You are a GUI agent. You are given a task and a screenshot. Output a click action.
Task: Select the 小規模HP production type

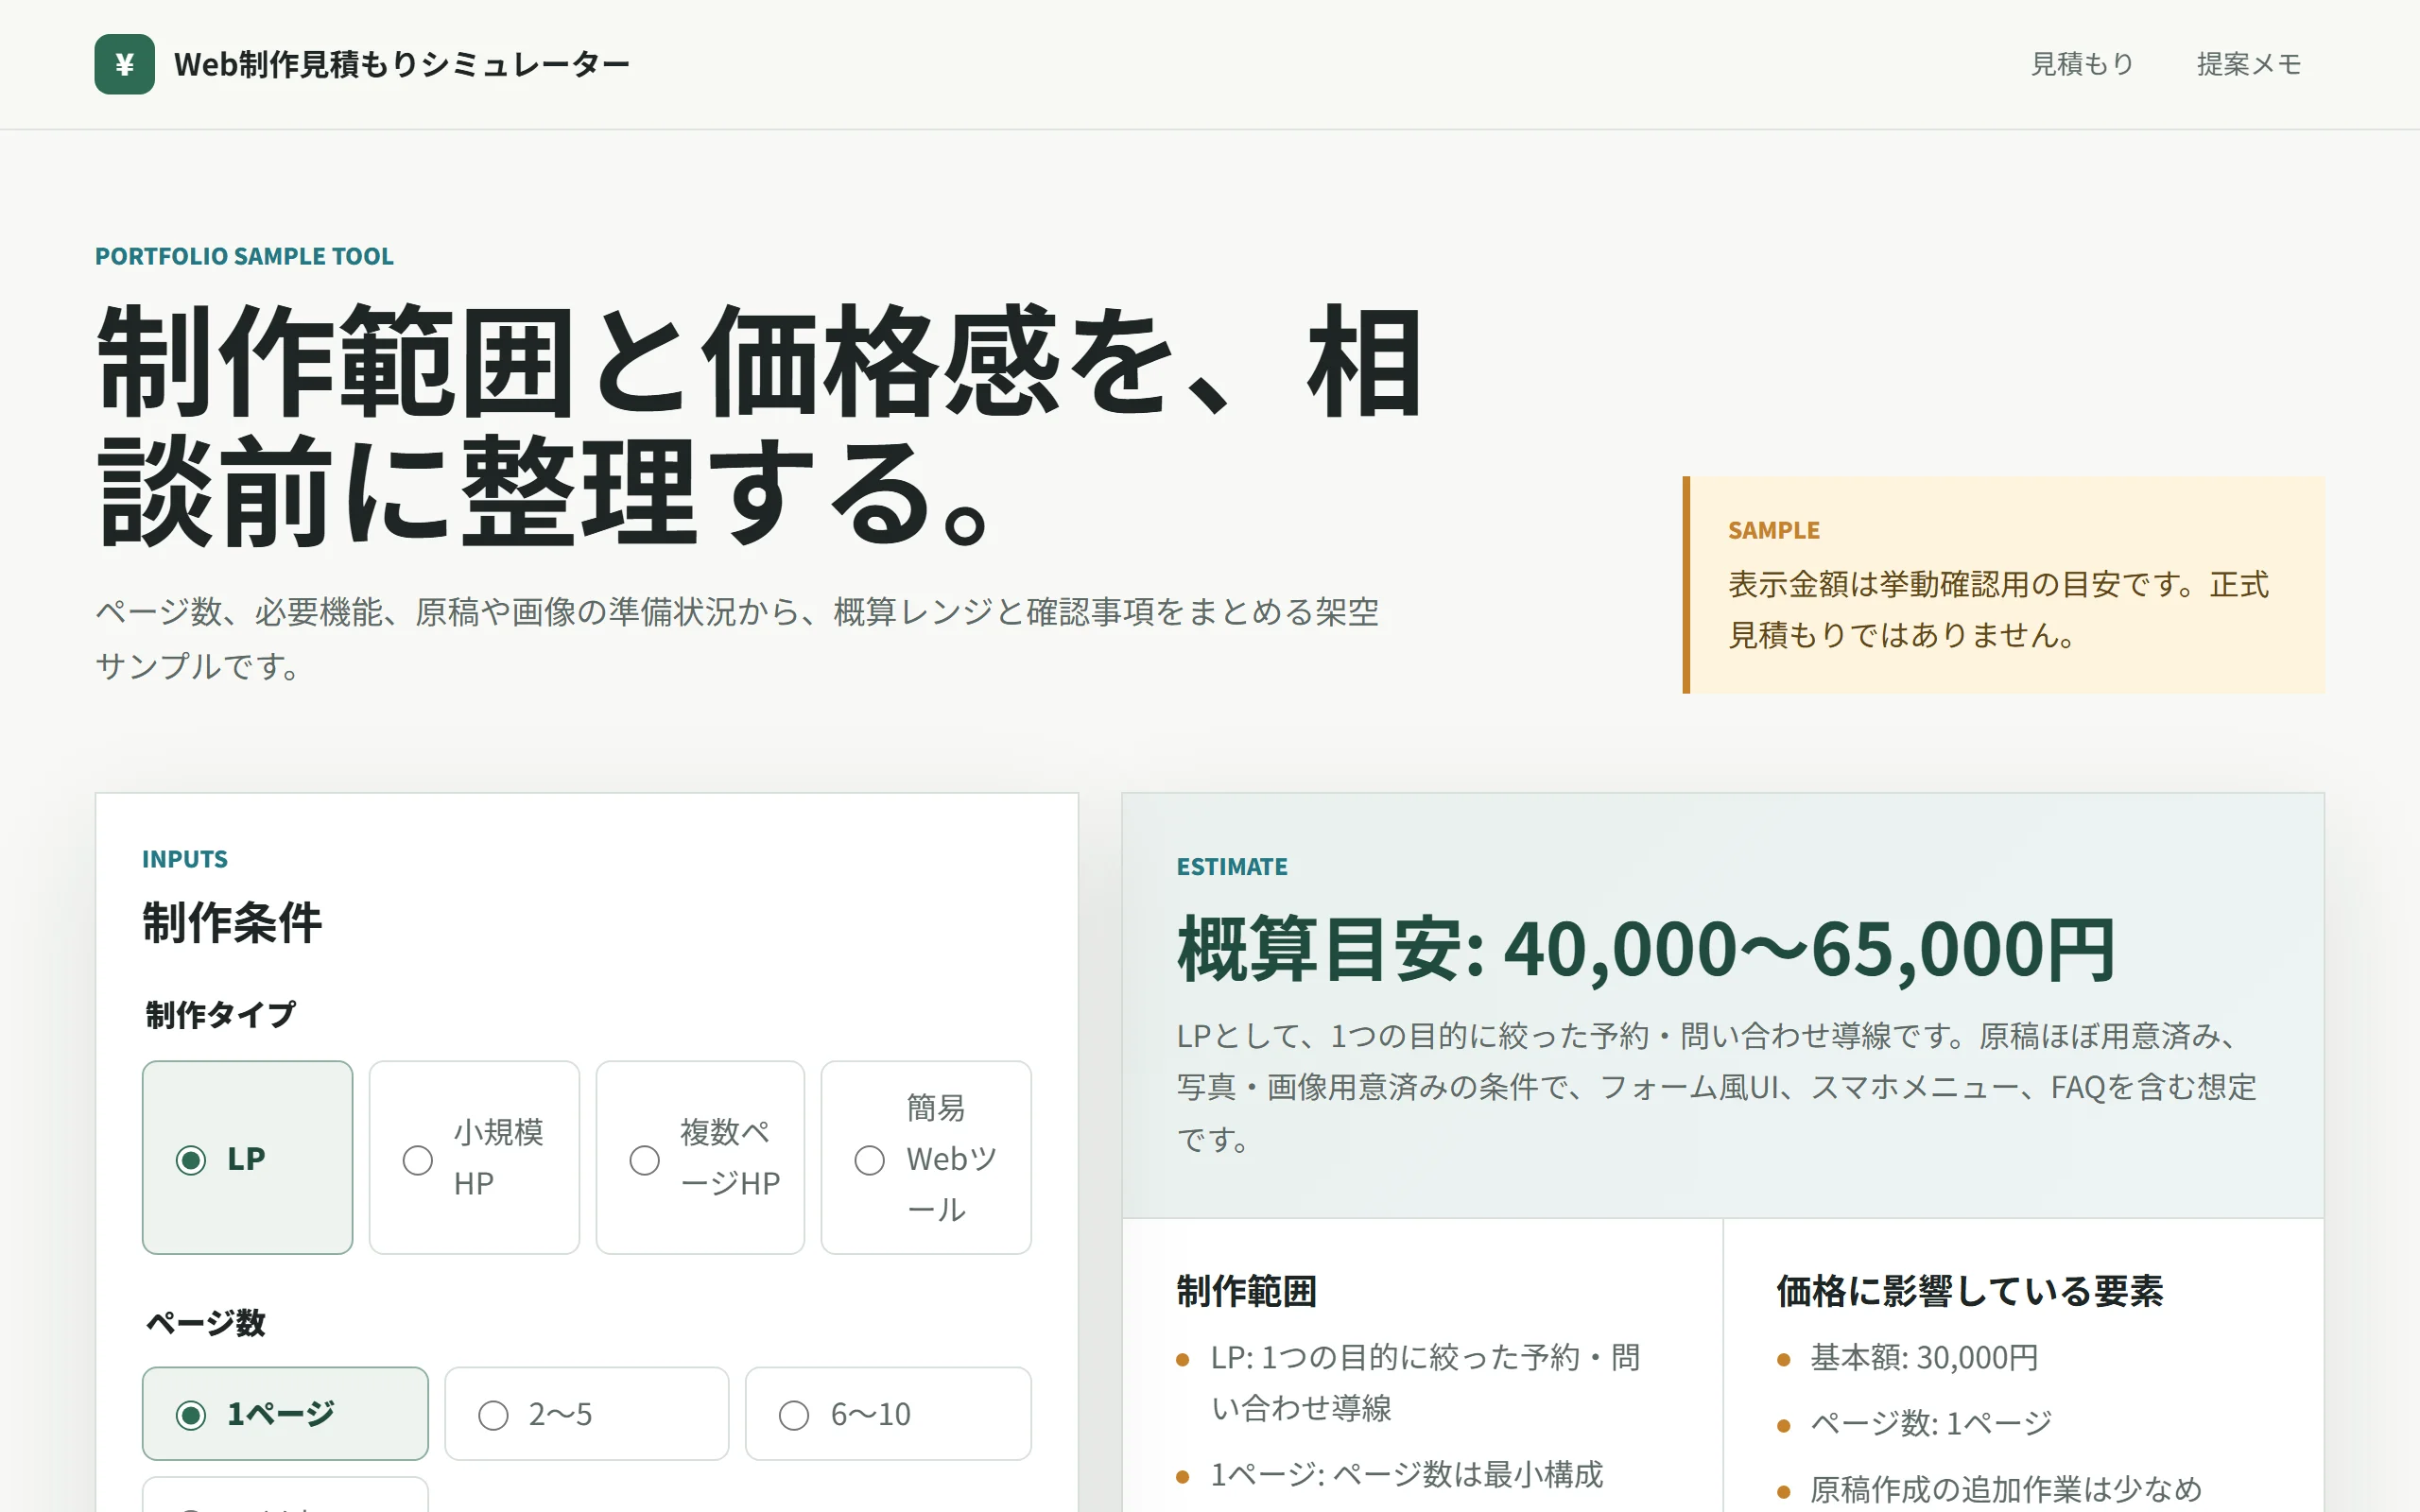pyautogui.click(x=474, y=1158)
